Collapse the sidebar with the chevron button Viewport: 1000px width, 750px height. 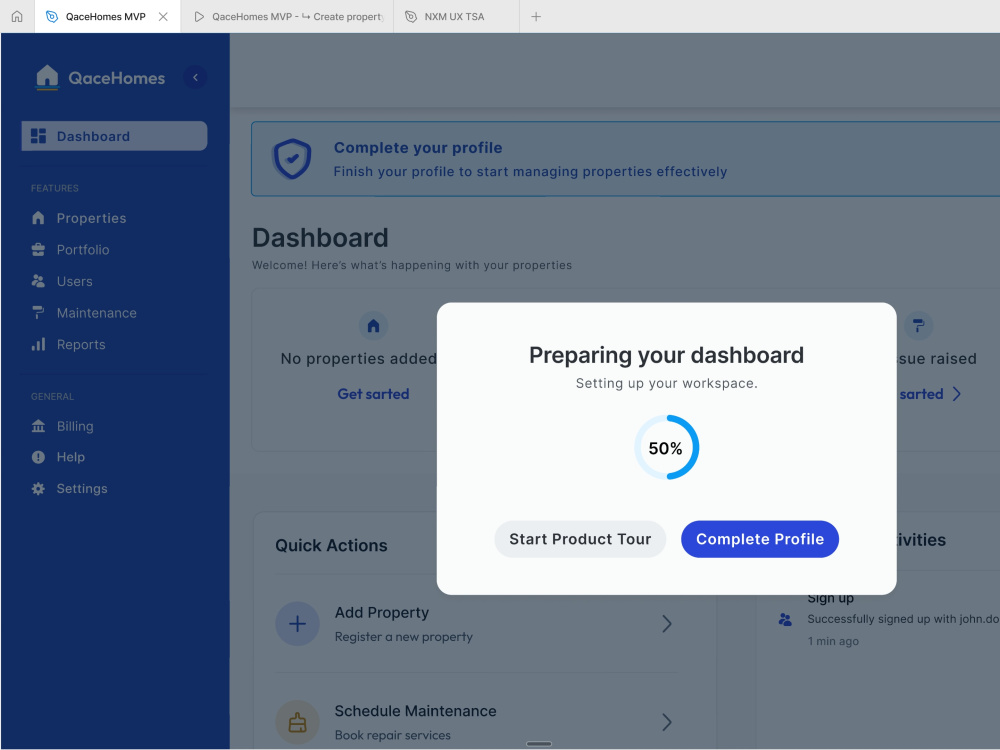pos(195,77)
